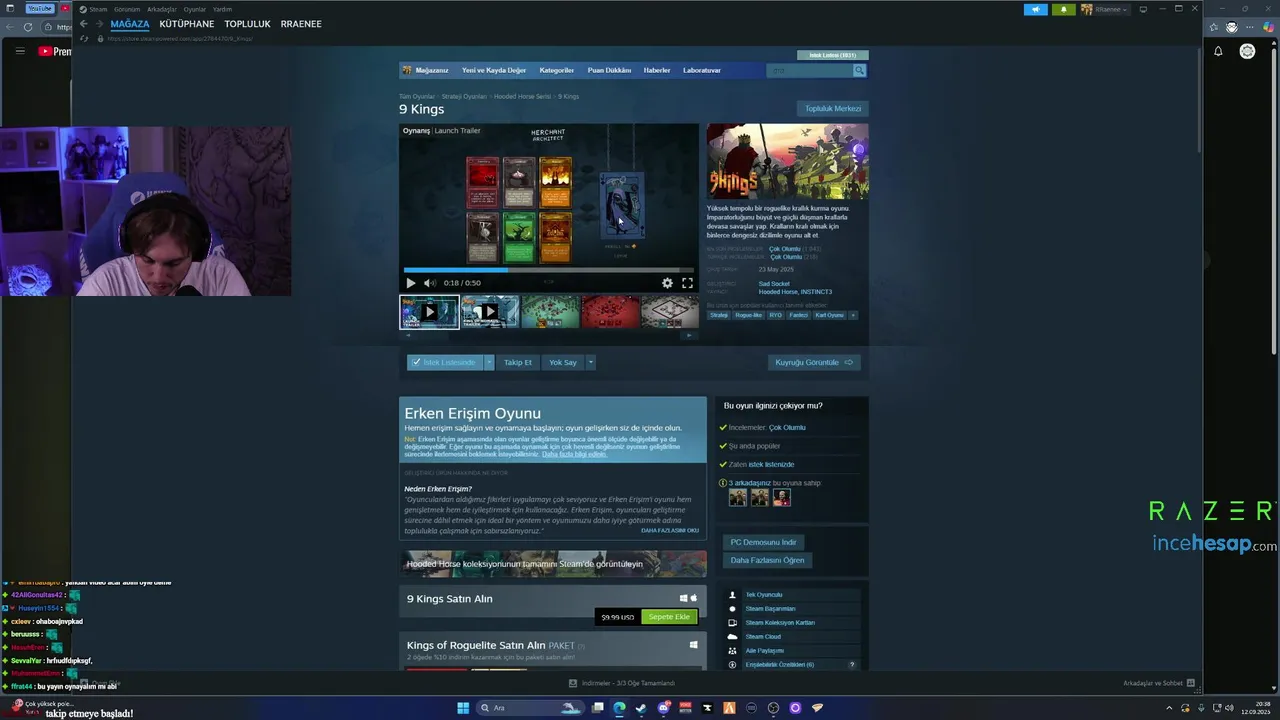Open the Strateji tag
1280x720 pixels.
719,315
